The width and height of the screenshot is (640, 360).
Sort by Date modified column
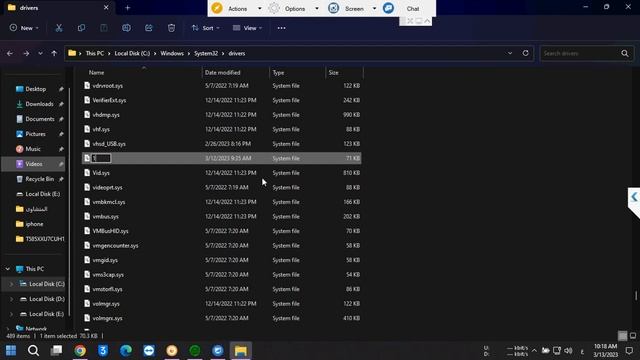(x=222, y=73)
